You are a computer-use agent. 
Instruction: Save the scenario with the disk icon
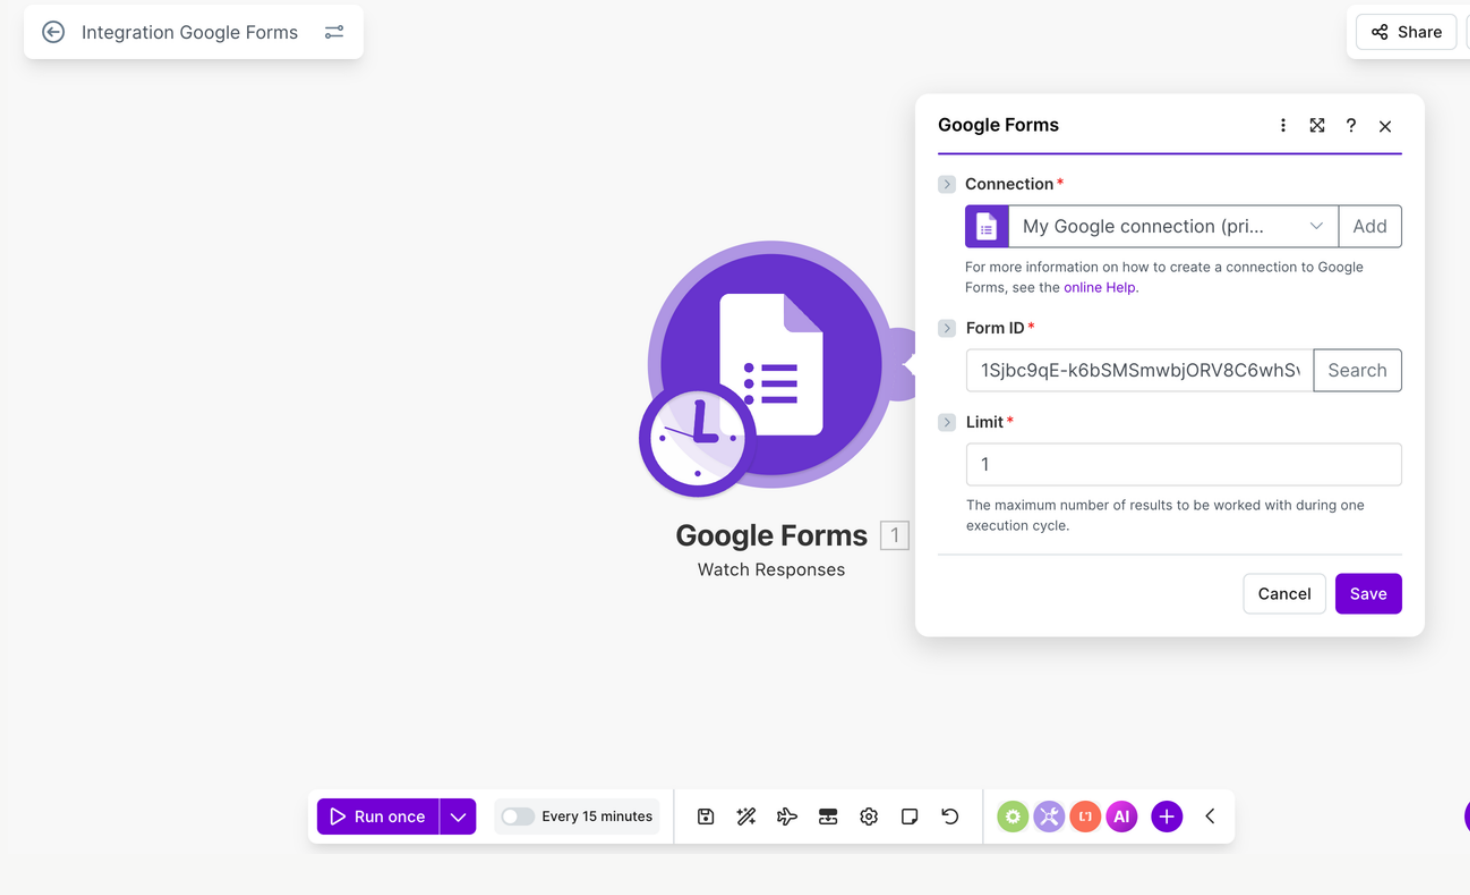[706, 816]
